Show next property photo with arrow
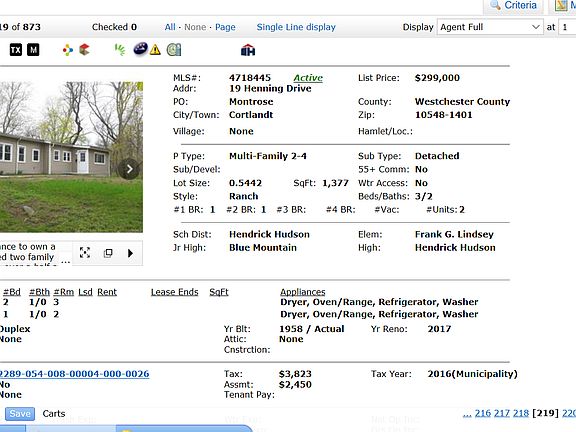 tap(129, 169)
